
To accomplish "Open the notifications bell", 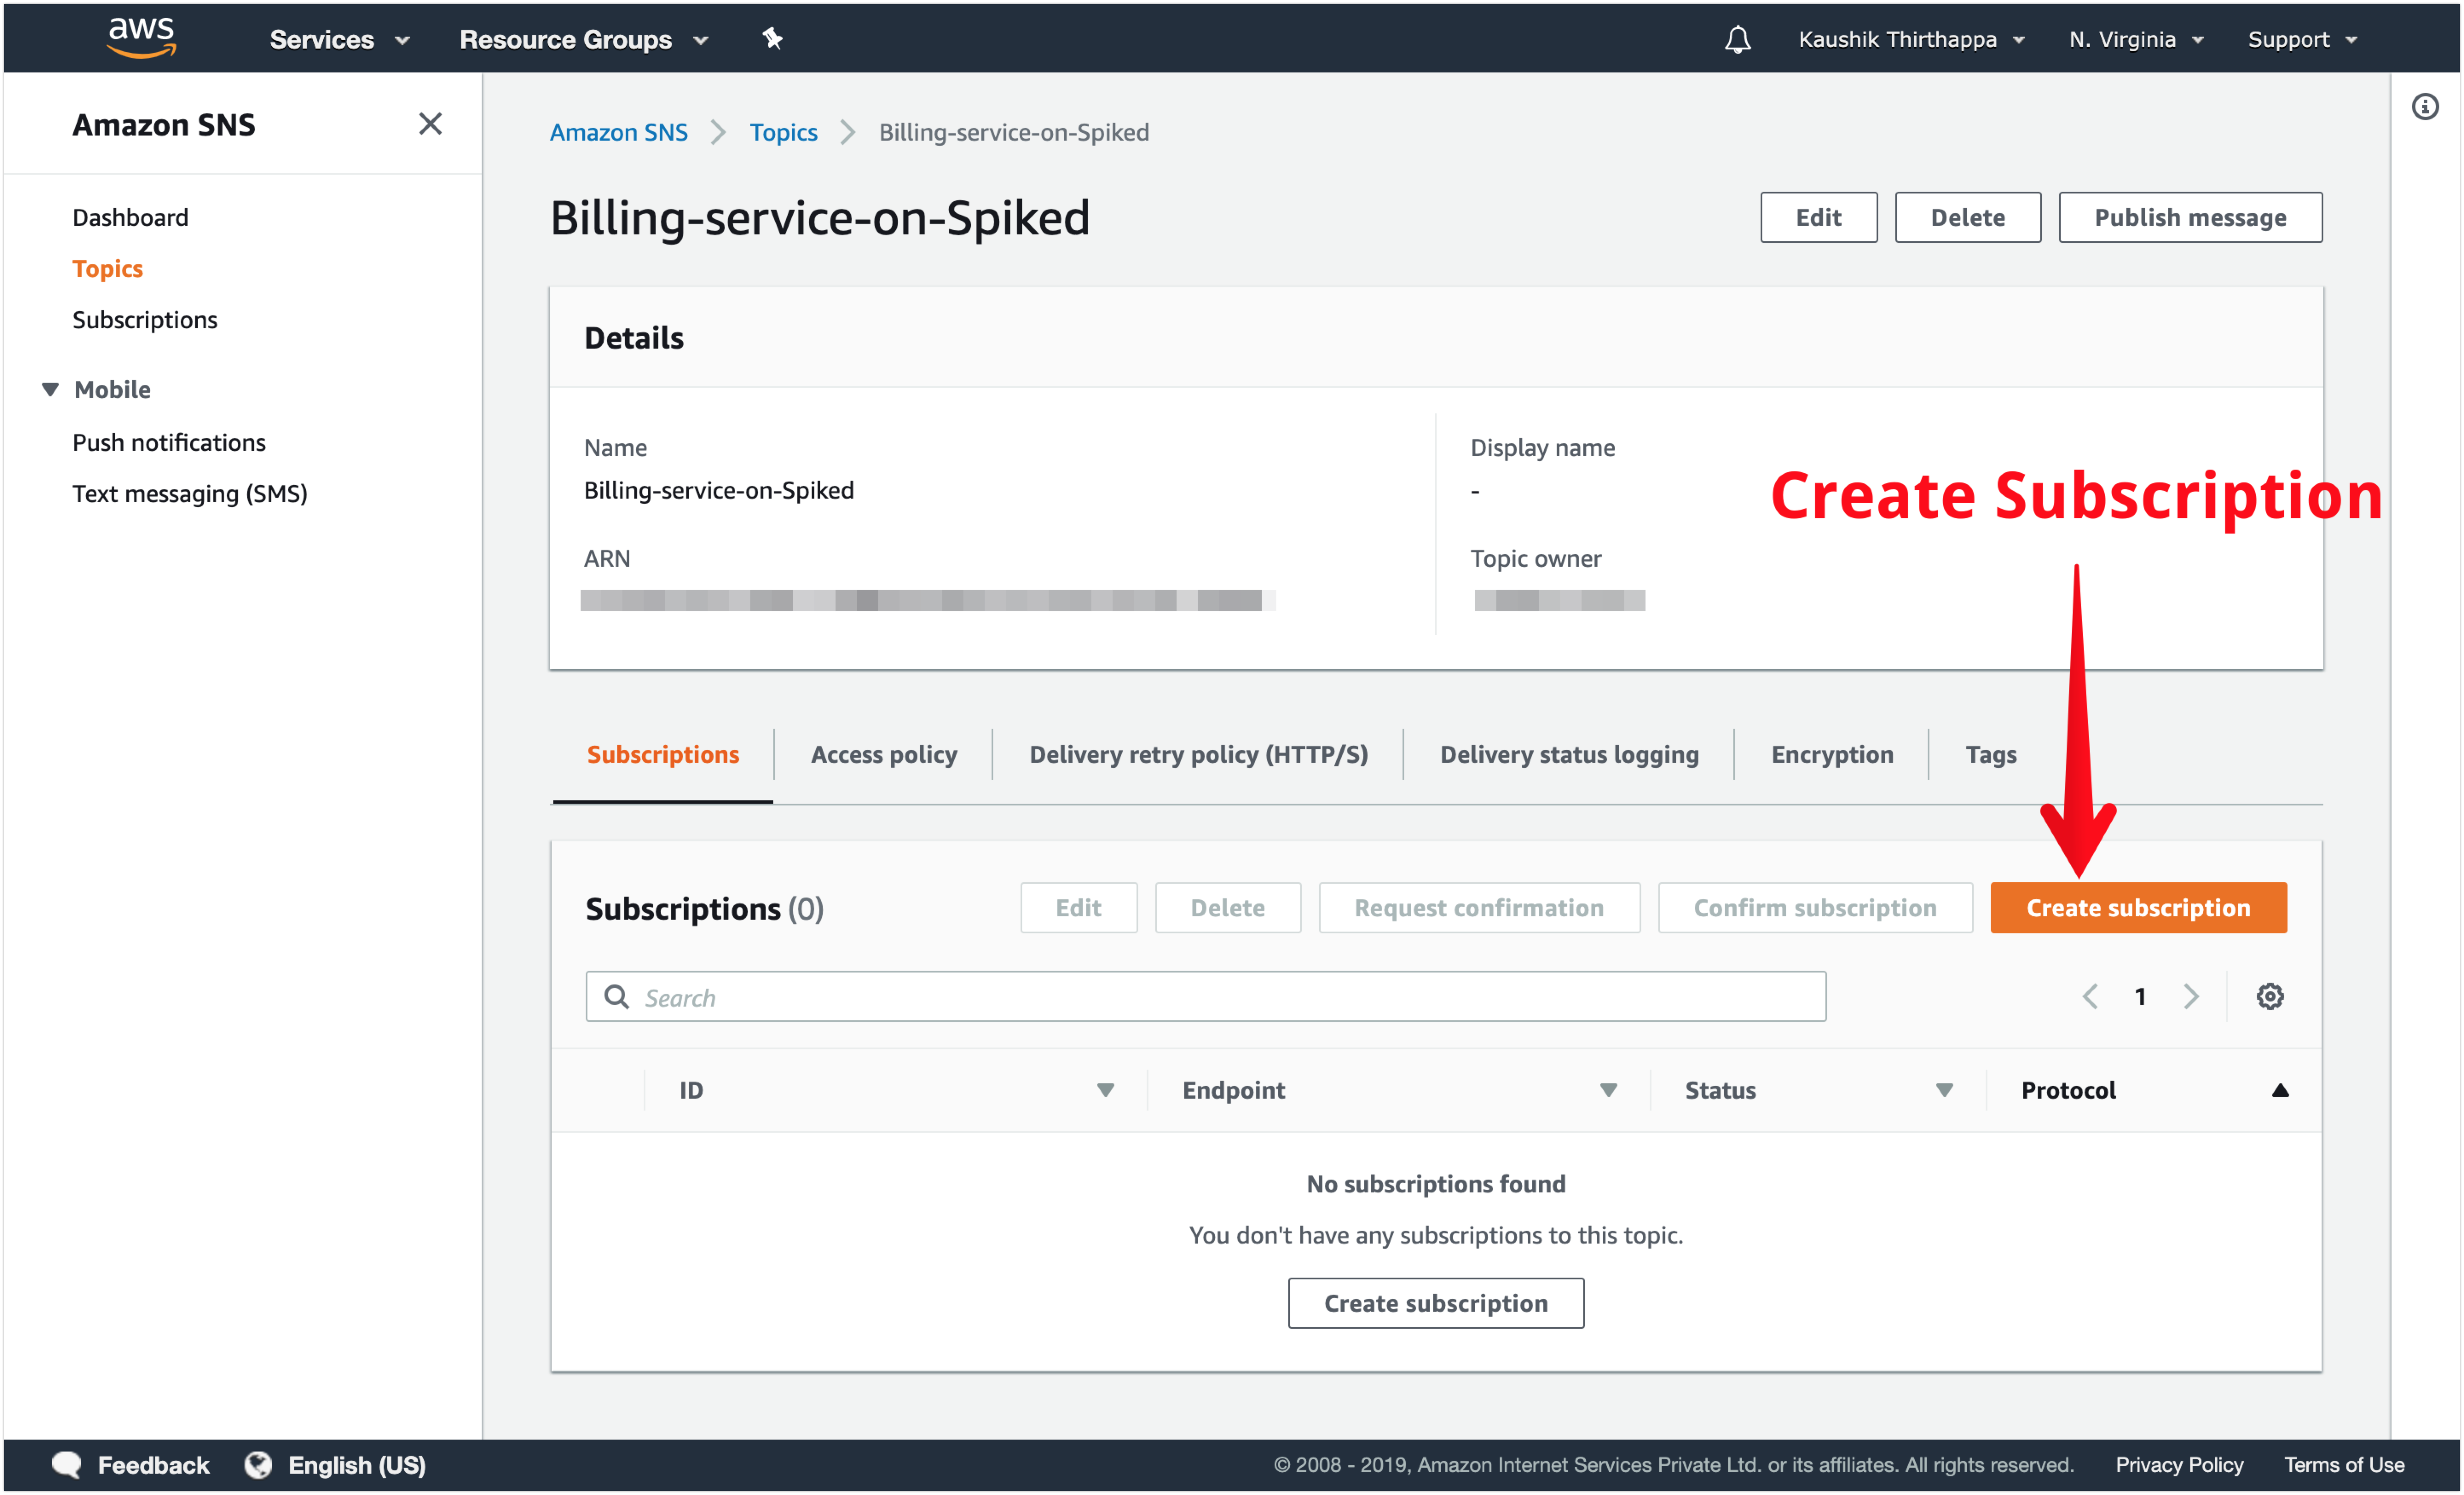I will click(1738, 39).
